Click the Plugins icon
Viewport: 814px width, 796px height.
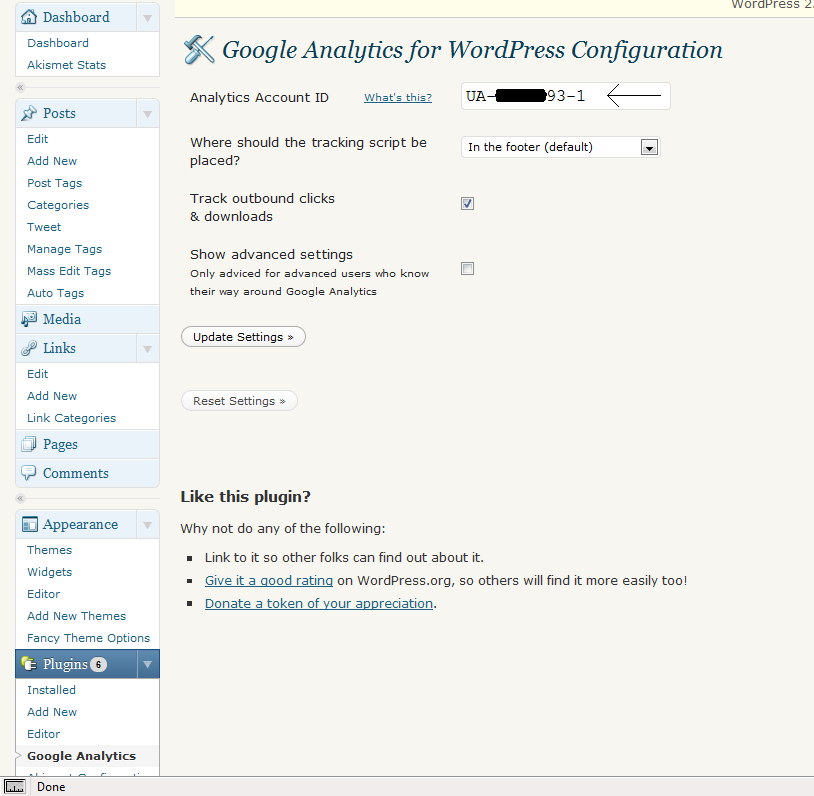coord(29,664)
